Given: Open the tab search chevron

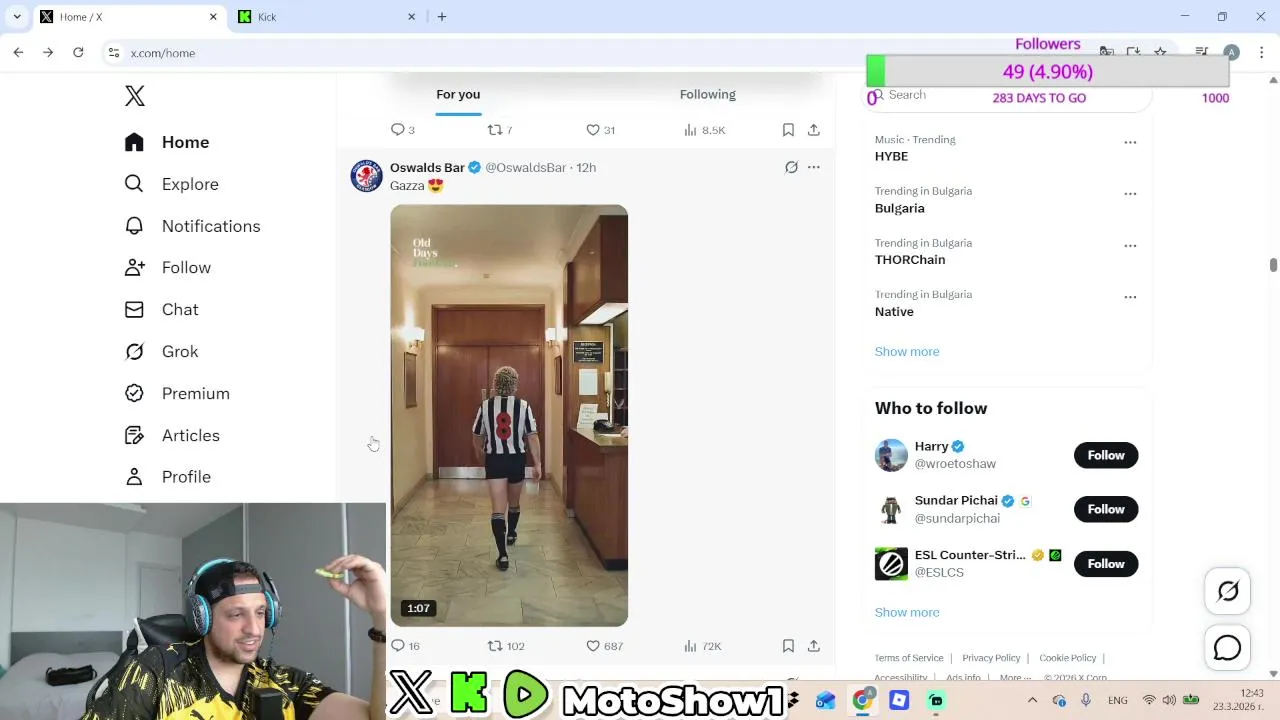Looking at the screenshot, I should click(17, 17).
